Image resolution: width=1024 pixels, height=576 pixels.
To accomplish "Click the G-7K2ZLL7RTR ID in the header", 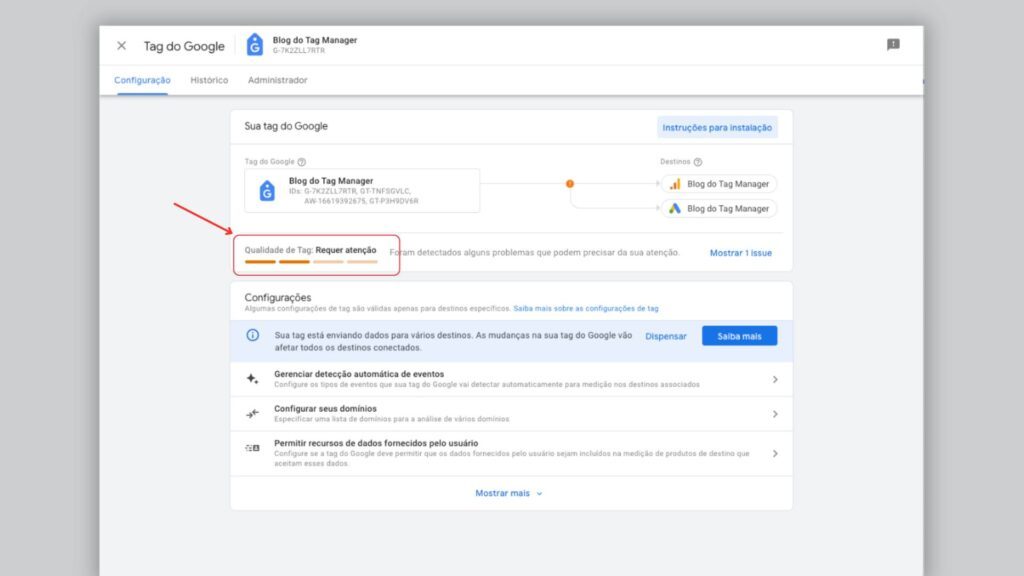I will 298,51.
